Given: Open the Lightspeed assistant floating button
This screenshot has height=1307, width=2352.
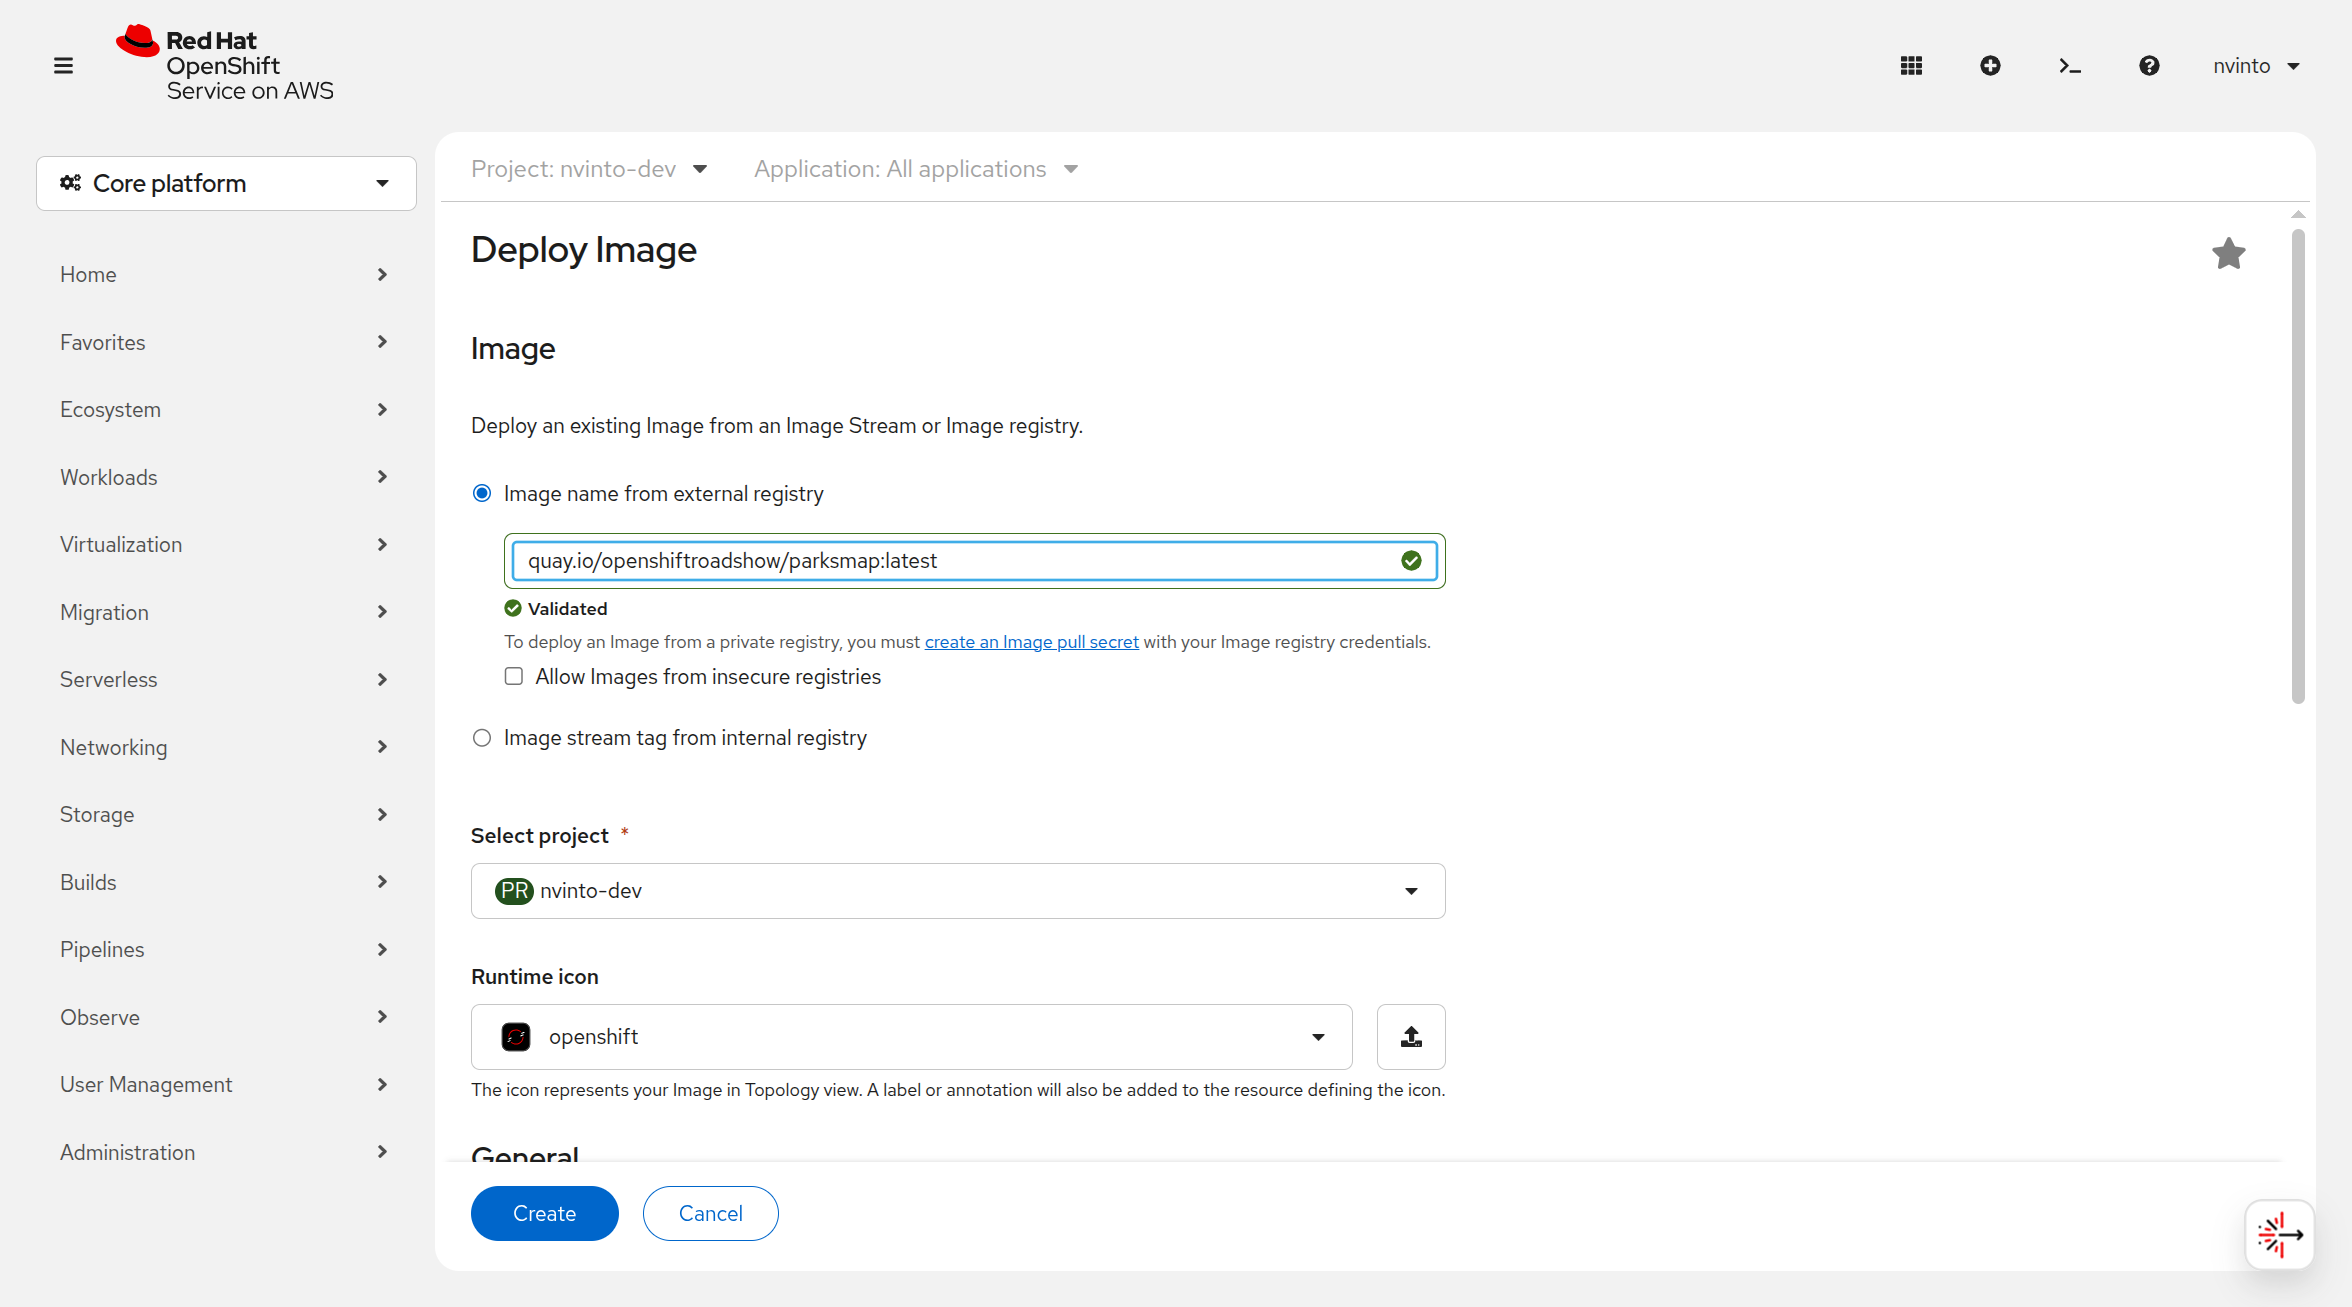Looking at the screenshot, I should [2280, 1235].
